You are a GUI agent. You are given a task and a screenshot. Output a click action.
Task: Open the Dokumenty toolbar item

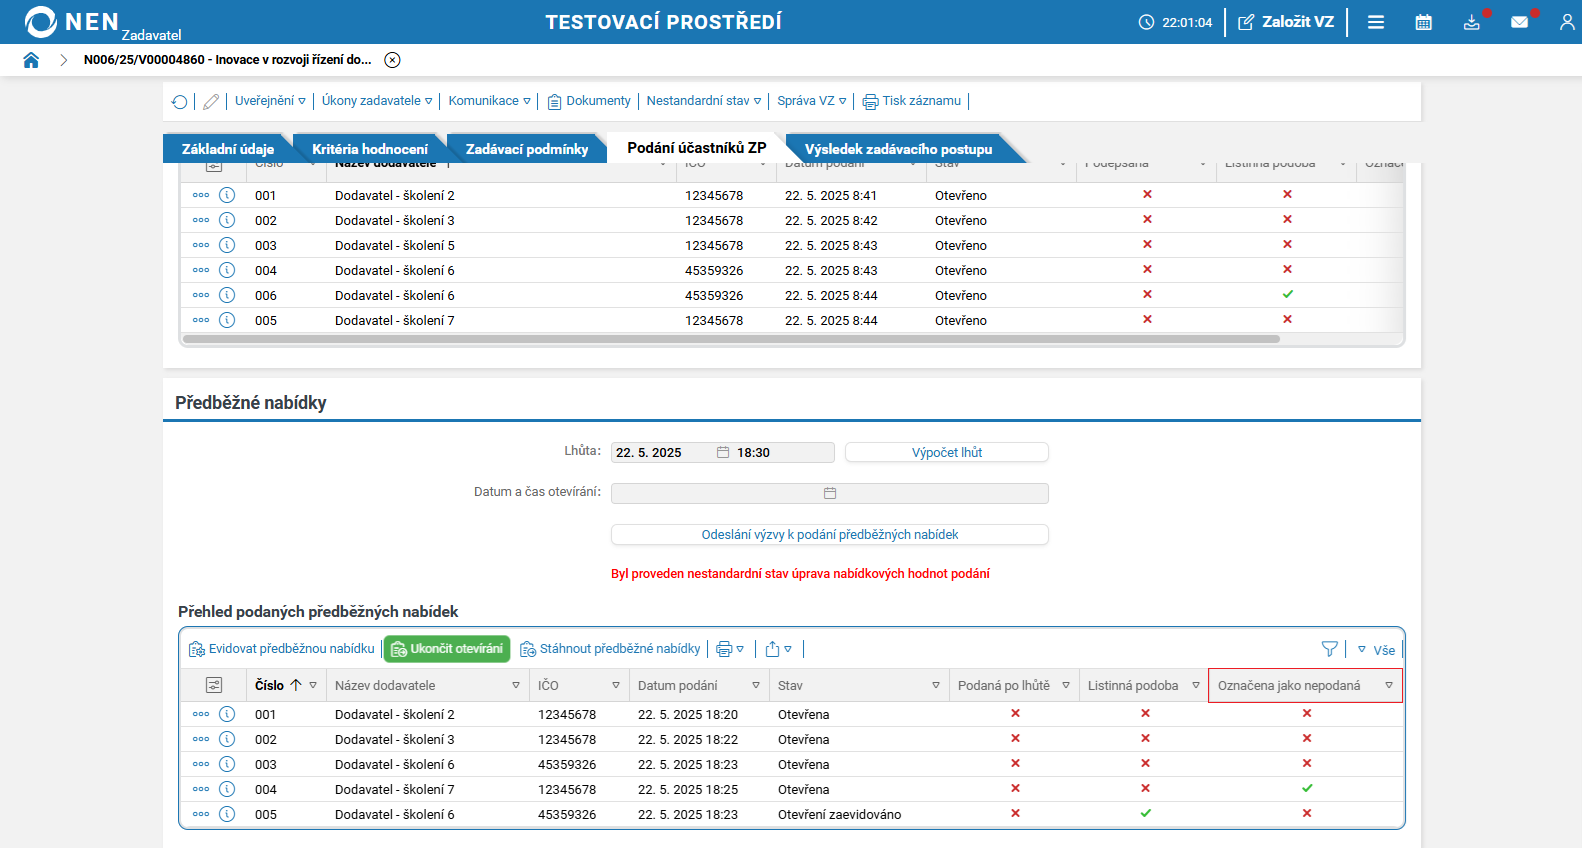[589, 101]
